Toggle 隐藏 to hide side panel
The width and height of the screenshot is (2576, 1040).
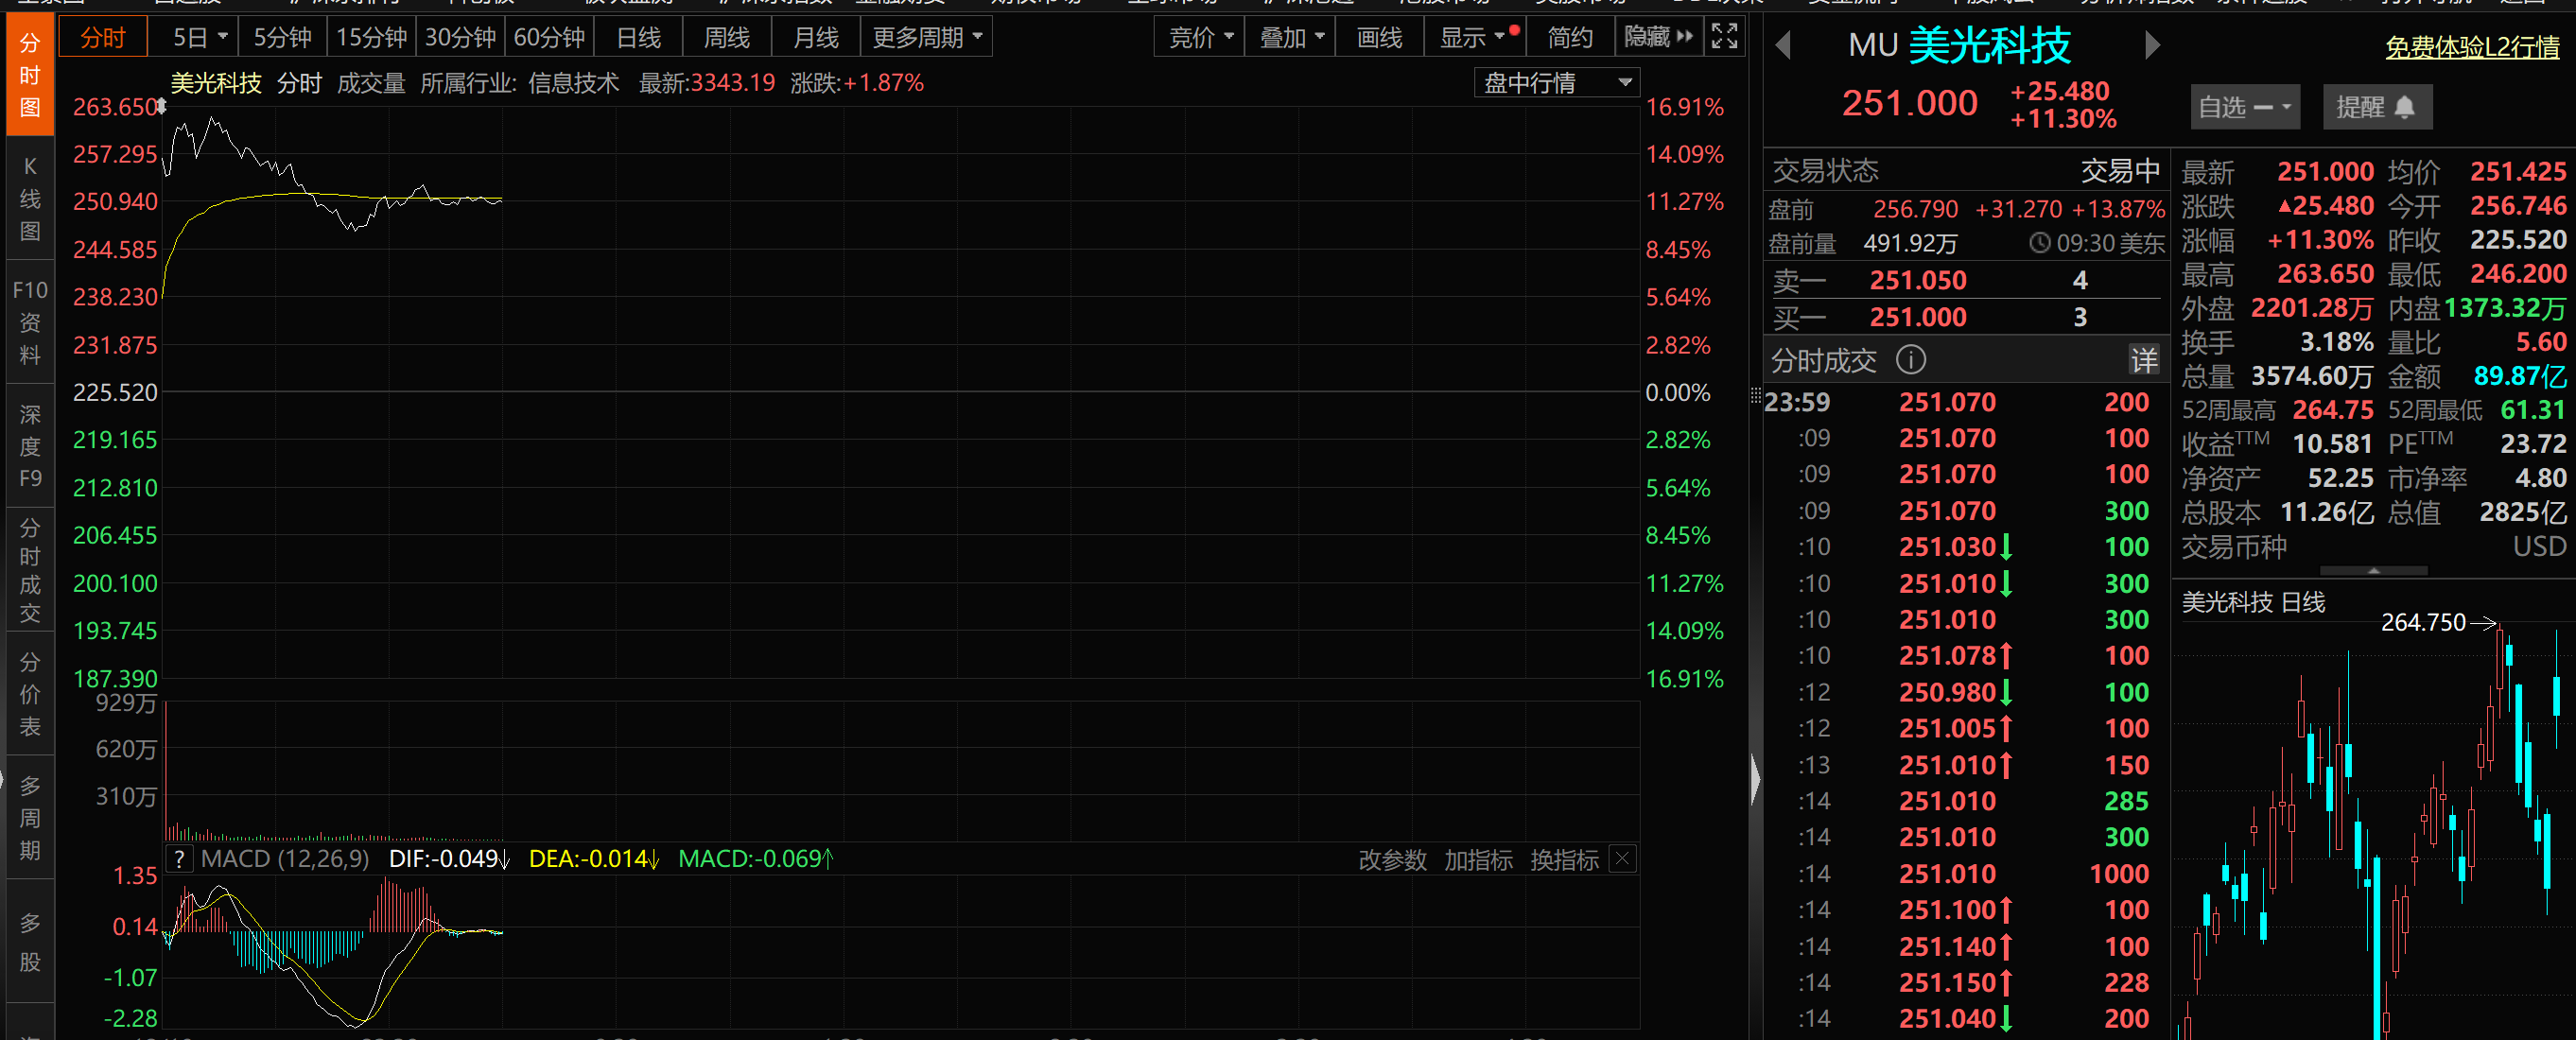(x=1657, y=37)
